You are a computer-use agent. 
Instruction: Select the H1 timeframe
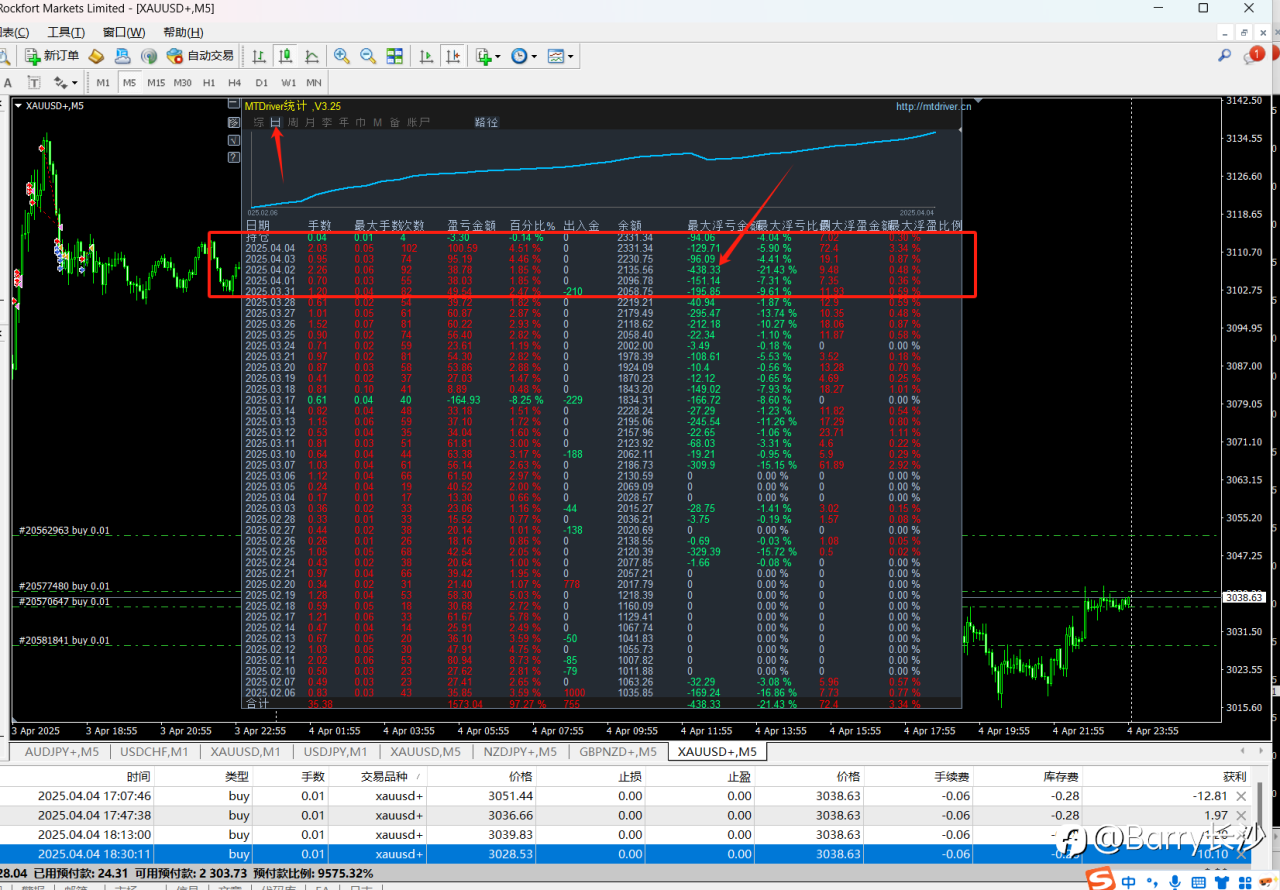click(x=209, y=83)
